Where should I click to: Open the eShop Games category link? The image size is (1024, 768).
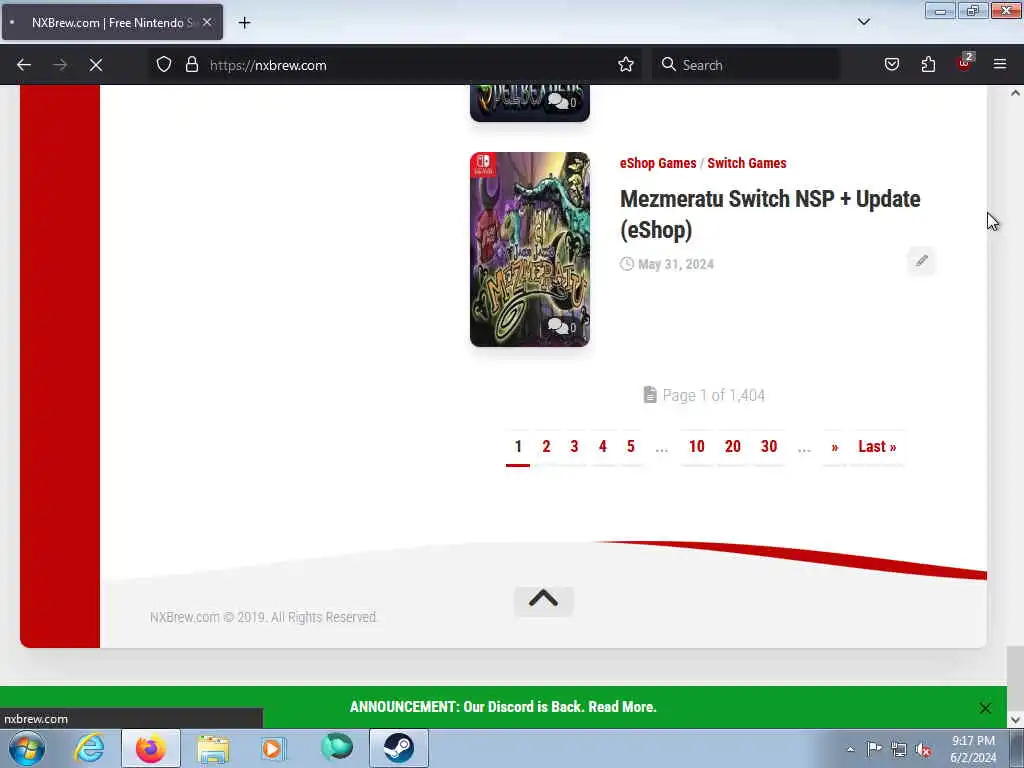pos(658,163)
